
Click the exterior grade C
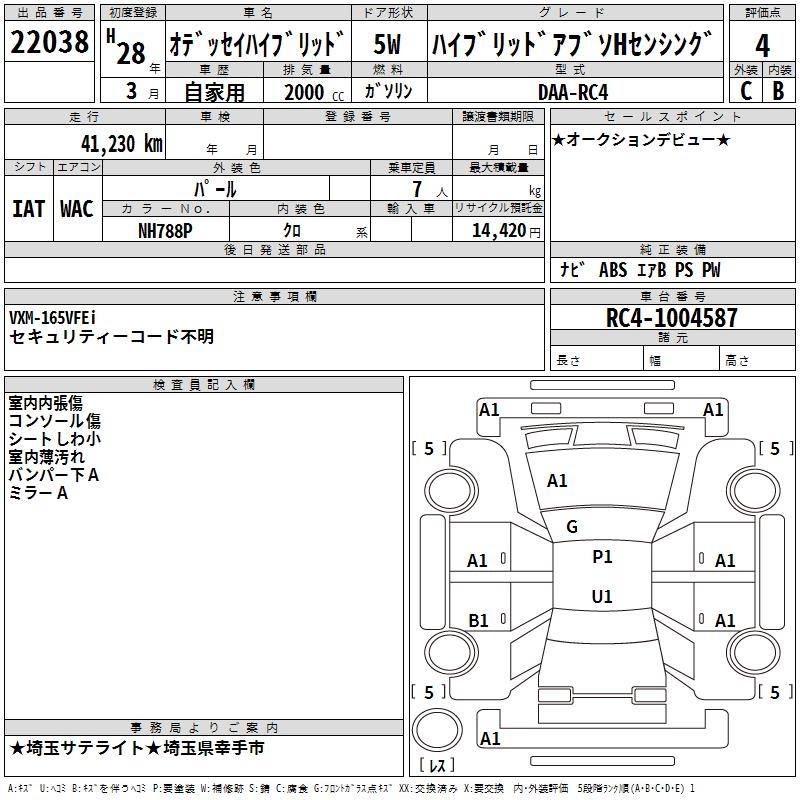coord(745,91)
